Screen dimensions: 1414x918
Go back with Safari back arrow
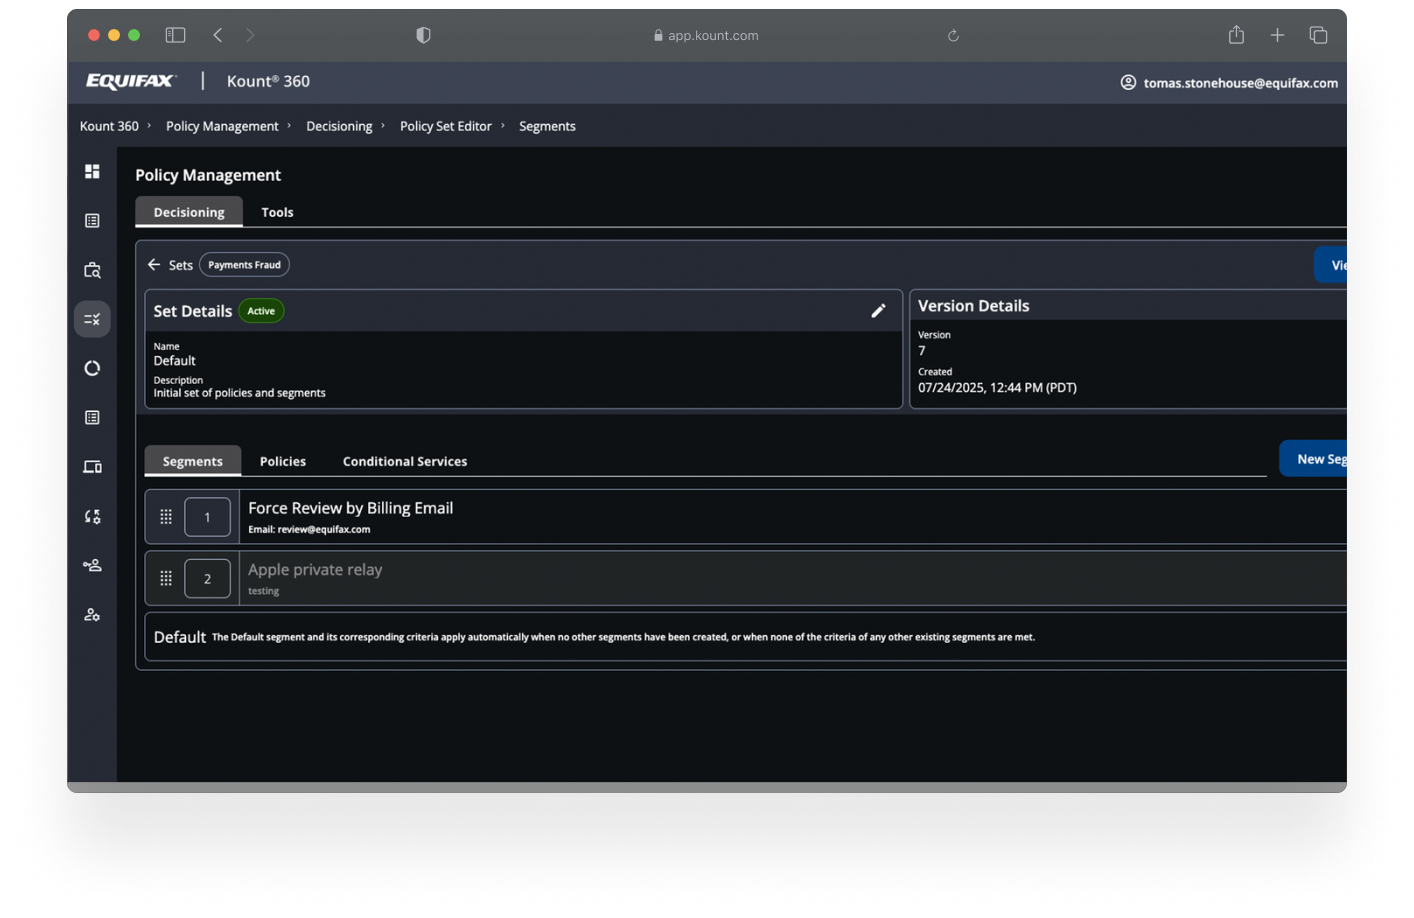217,35
